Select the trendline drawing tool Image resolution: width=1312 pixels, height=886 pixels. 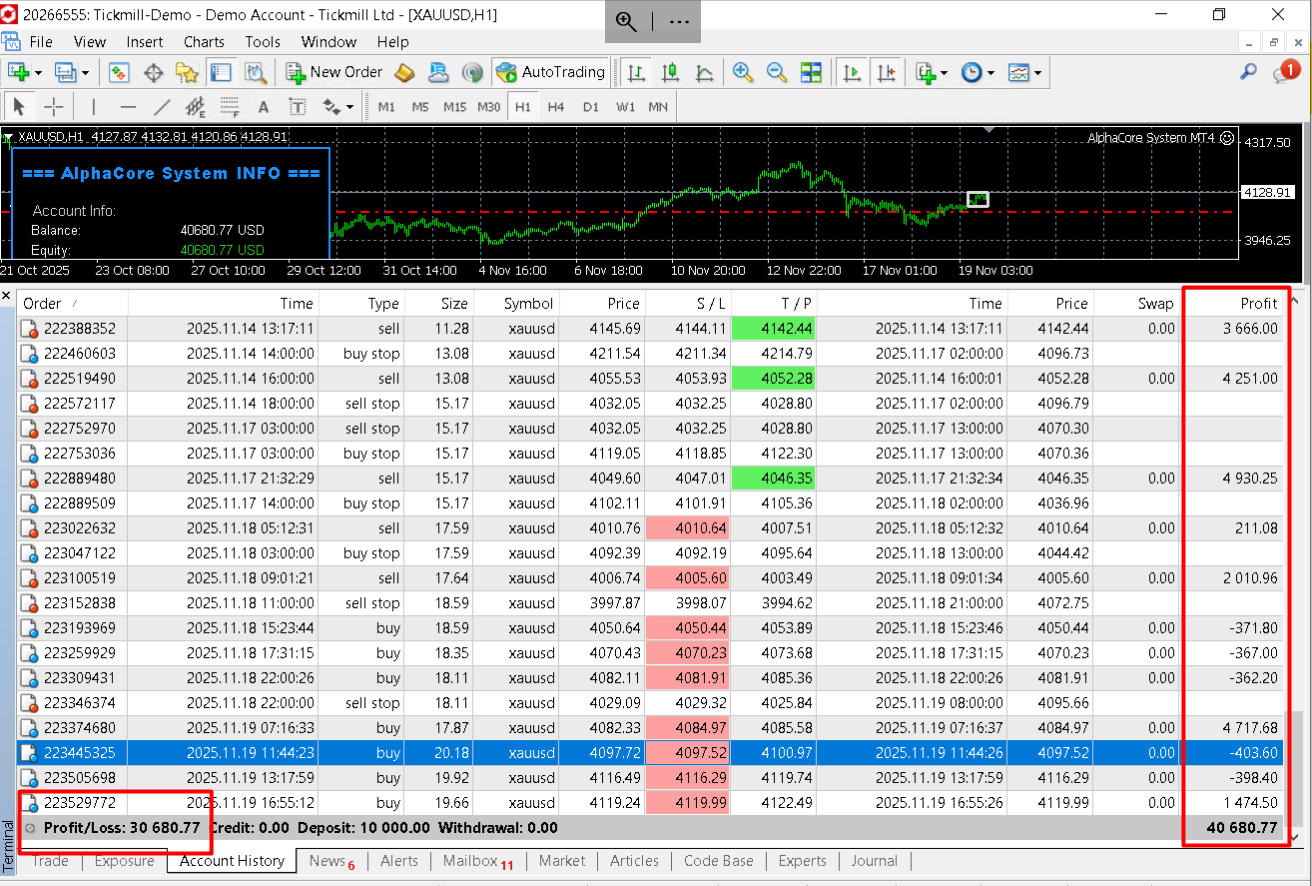pos(162,107)
